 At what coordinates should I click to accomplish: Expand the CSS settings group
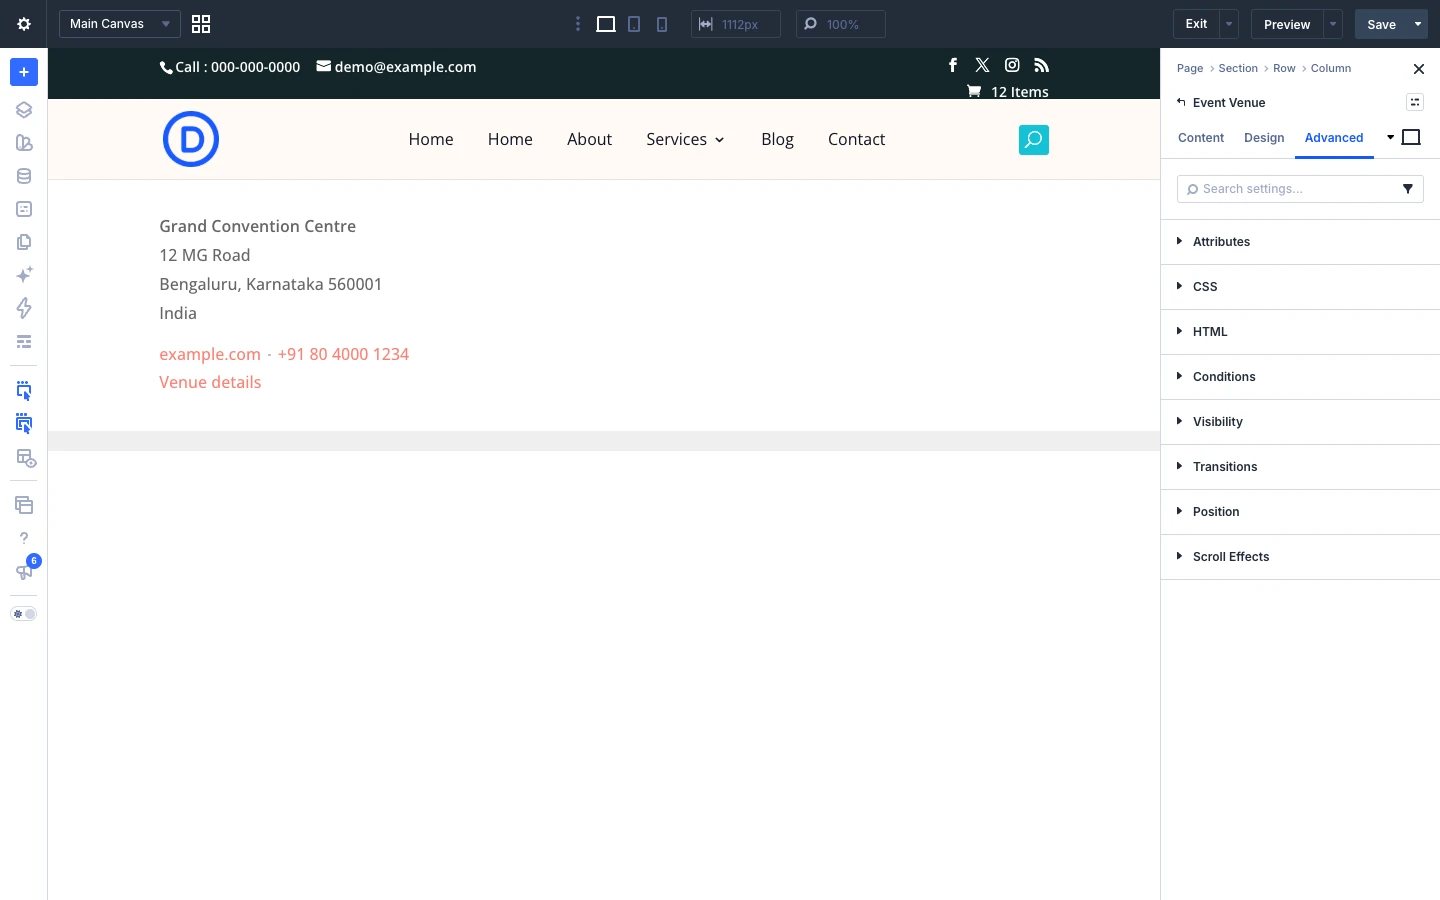tap(1300, 287)
